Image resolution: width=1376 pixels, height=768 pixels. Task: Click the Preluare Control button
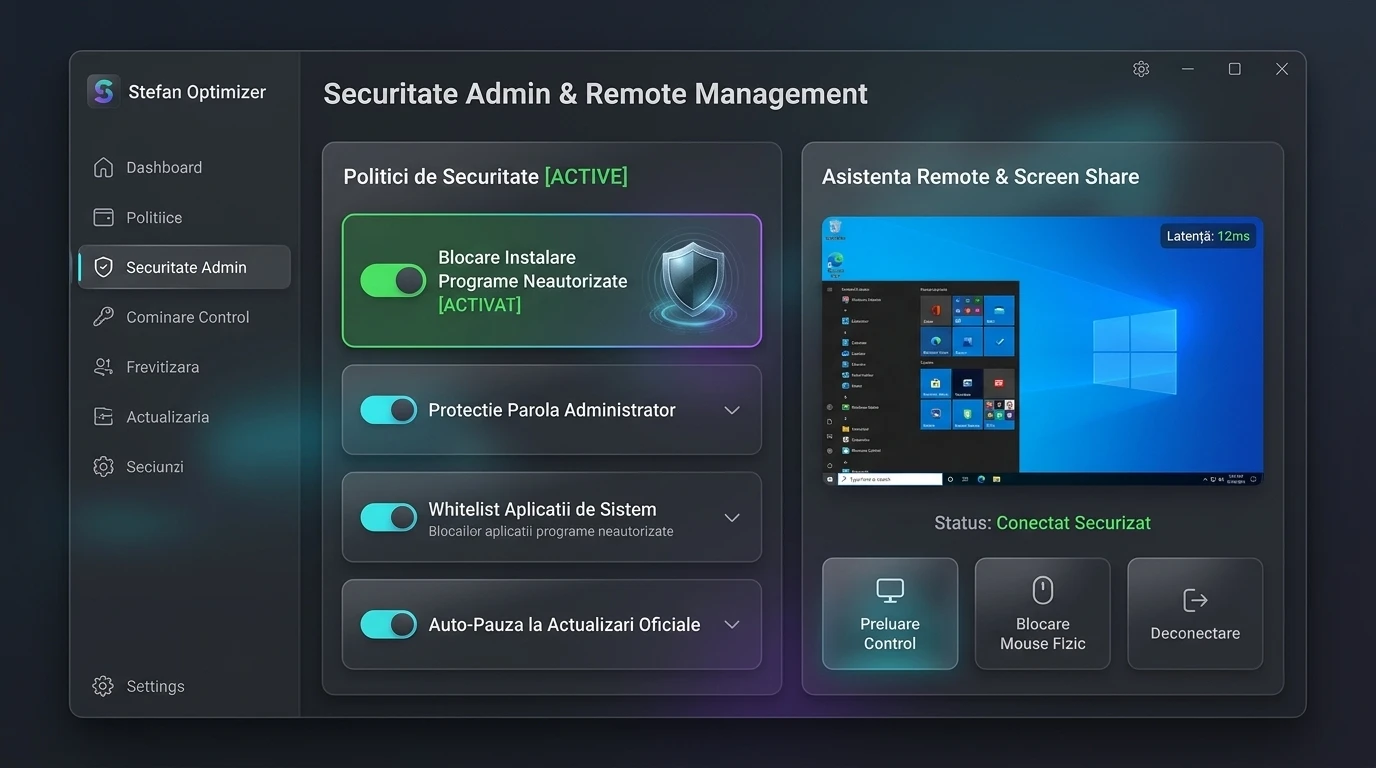[890, 614]
